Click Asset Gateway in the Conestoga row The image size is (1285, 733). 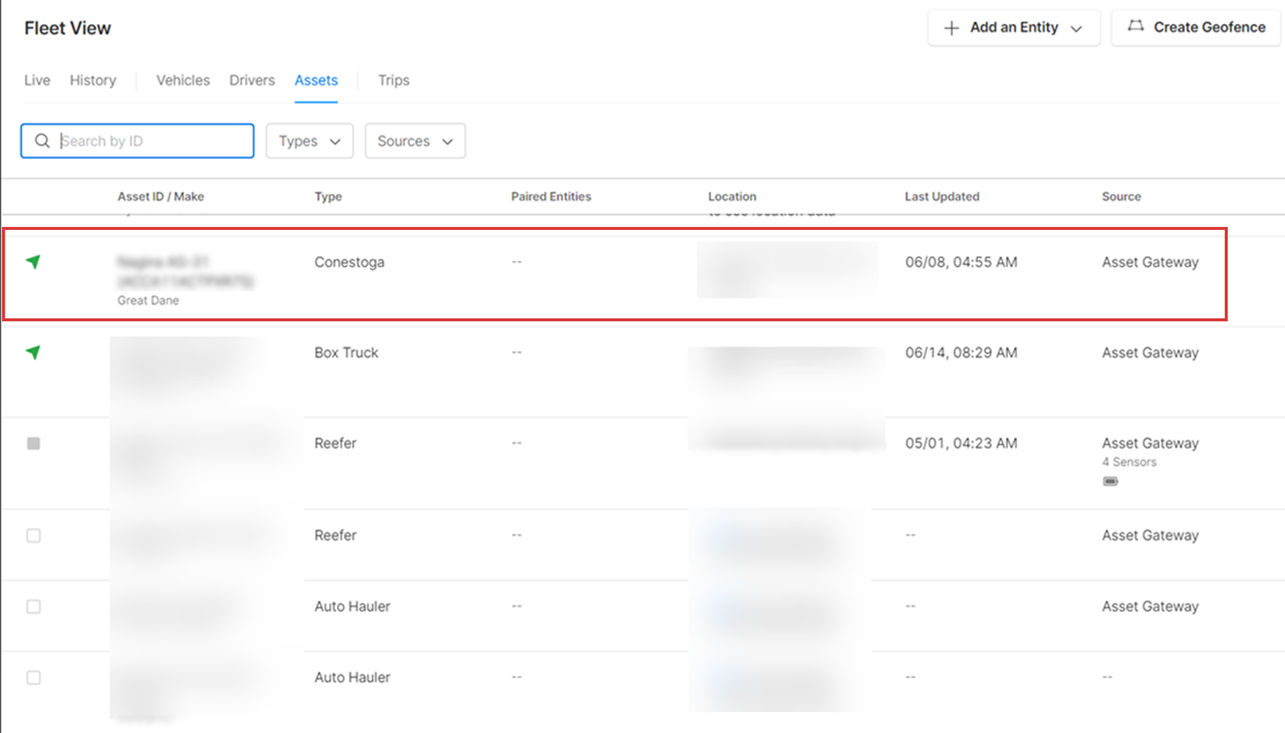1150,262
